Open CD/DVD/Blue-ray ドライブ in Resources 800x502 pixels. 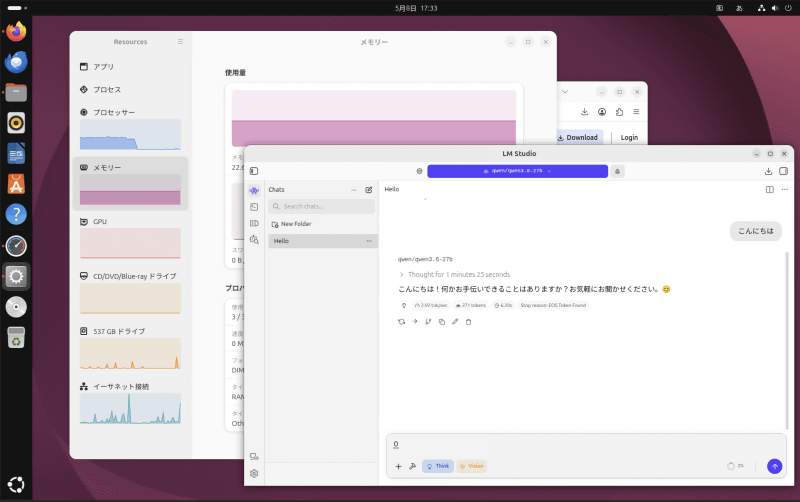pyautogui.click(x=131, y=293)
